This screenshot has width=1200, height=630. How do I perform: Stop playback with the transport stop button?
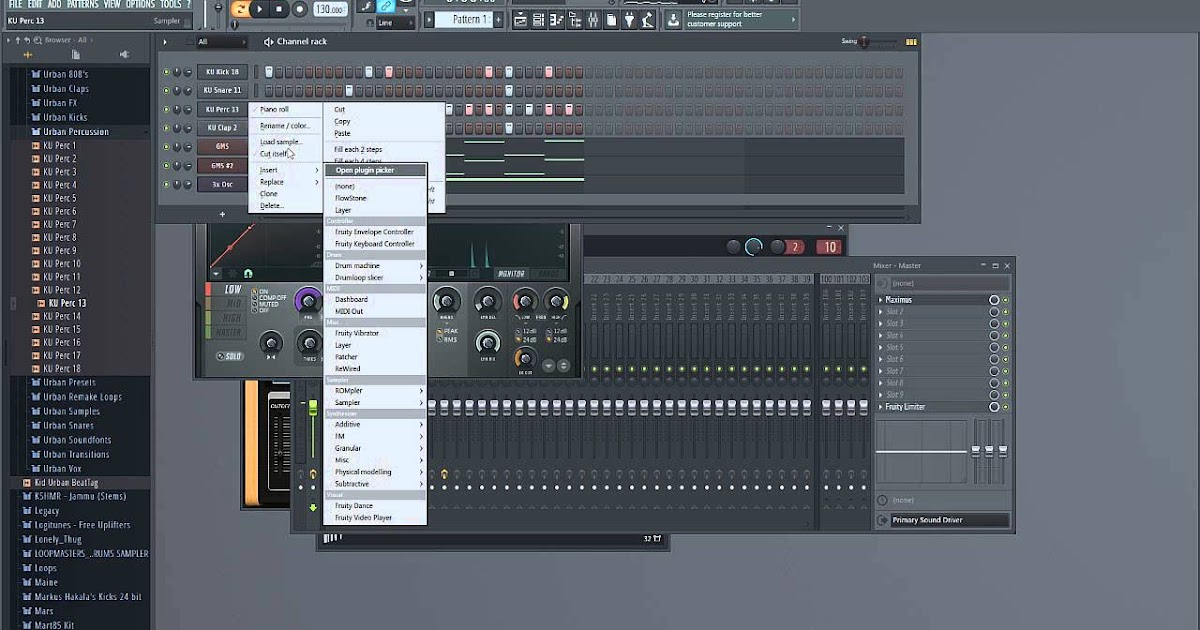click(x=279, y=9)
